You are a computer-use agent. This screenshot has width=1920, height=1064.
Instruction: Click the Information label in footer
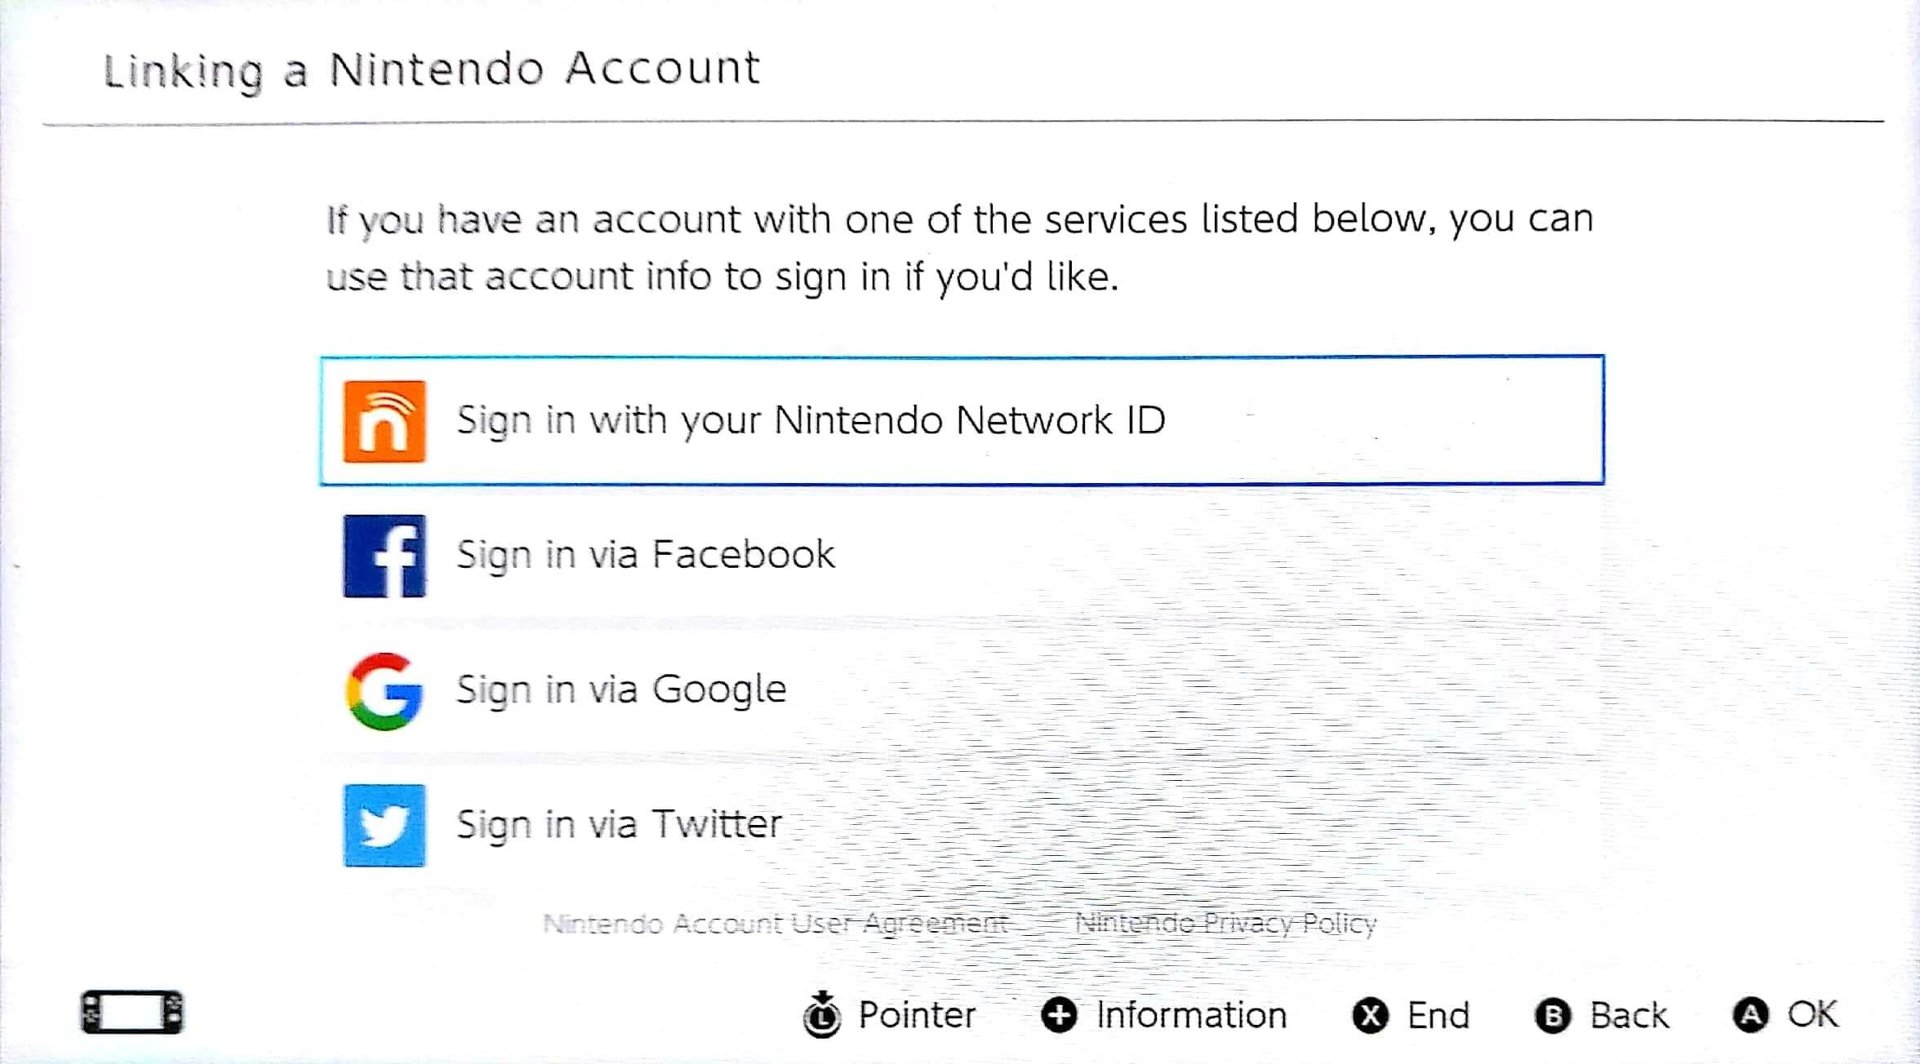click(x=1191, y=1016)
